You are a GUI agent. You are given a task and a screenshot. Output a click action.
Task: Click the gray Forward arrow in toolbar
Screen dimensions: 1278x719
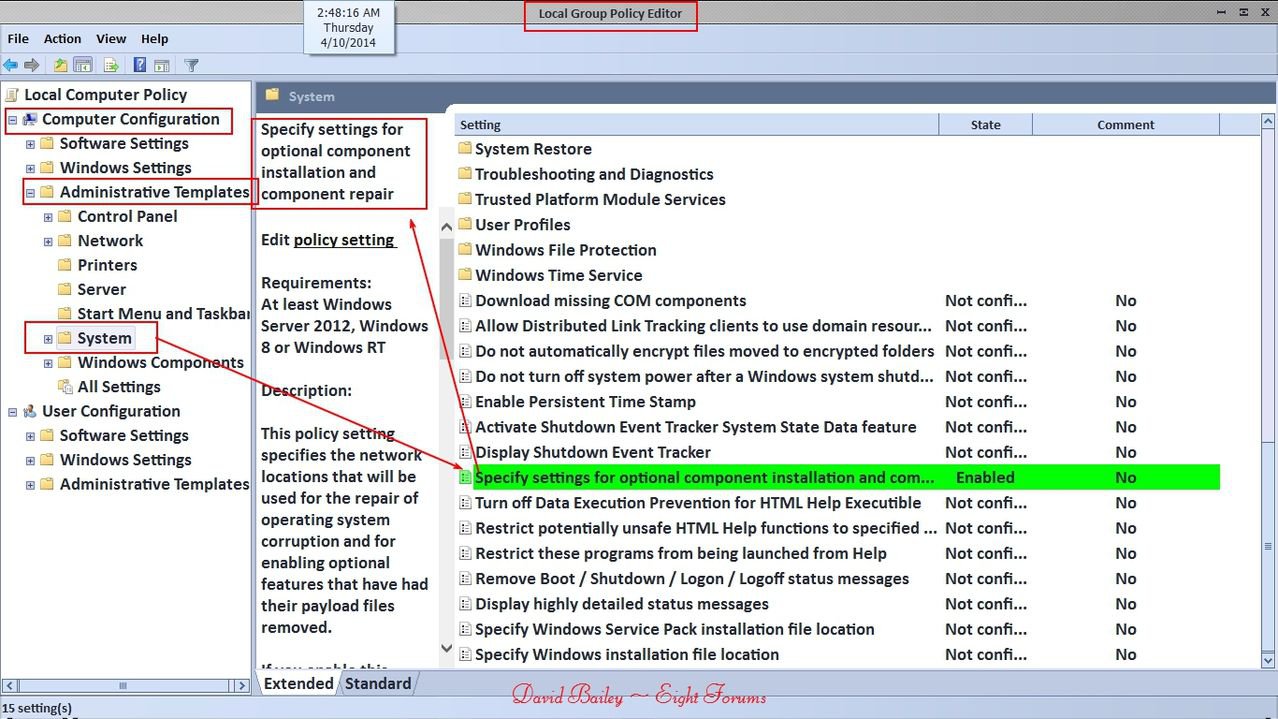pos(32,65)
